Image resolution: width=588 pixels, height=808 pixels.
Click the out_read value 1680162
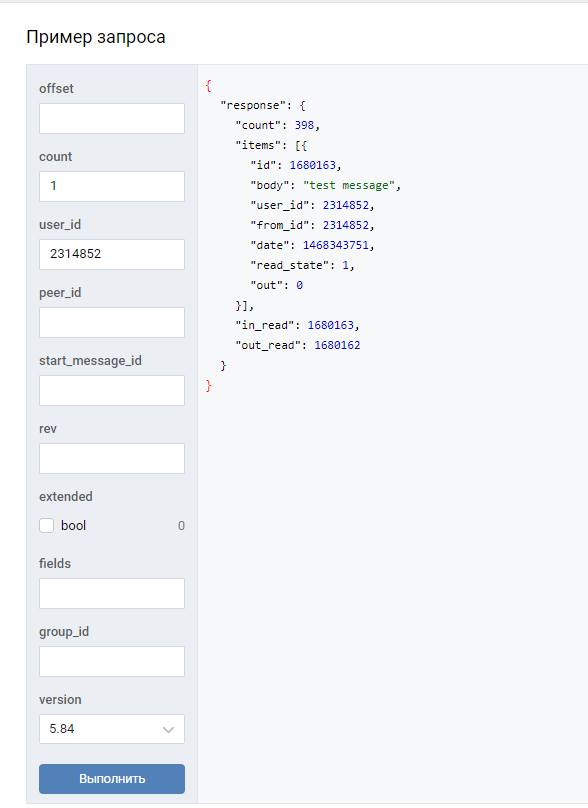pyautogui.click(x=337, y=345)
